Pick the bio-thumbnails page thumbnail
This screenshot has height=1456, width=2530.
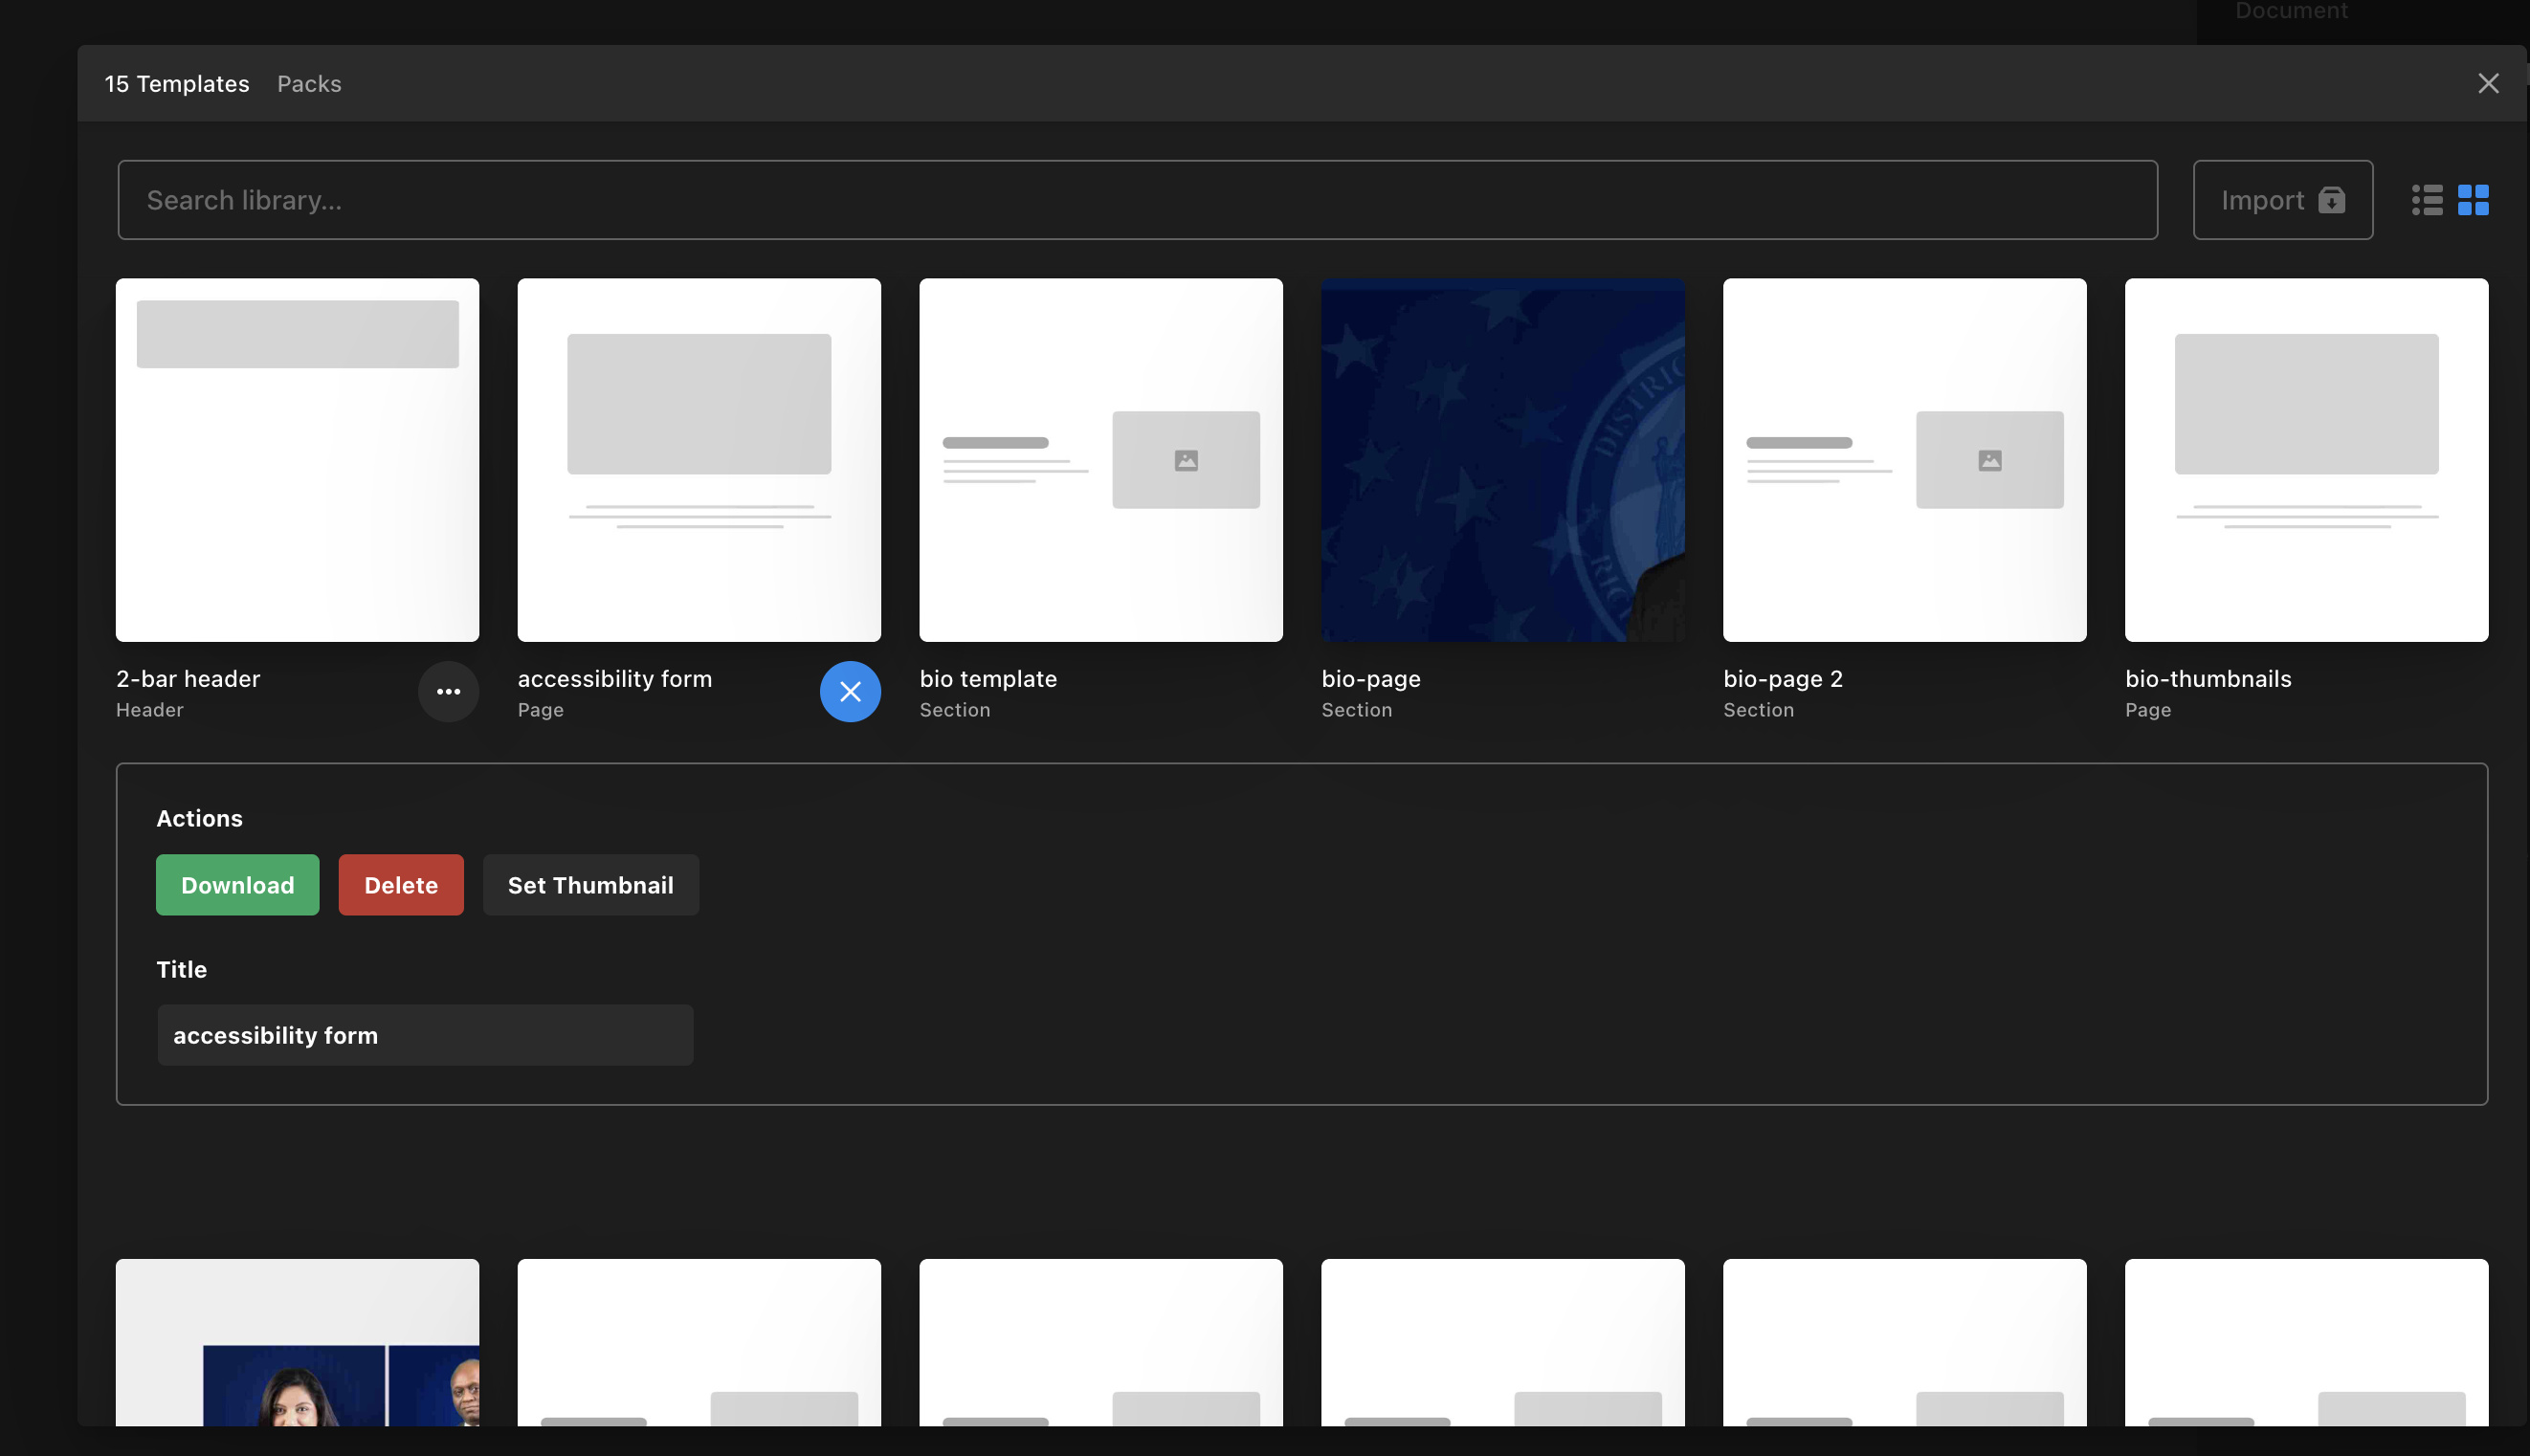[2306, 460]
